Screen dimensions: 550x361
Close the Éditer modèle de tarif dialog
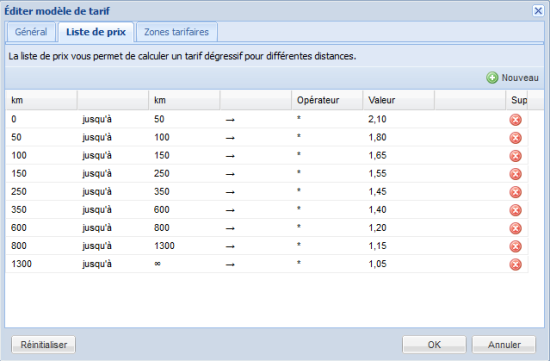(x=538, y=11)
